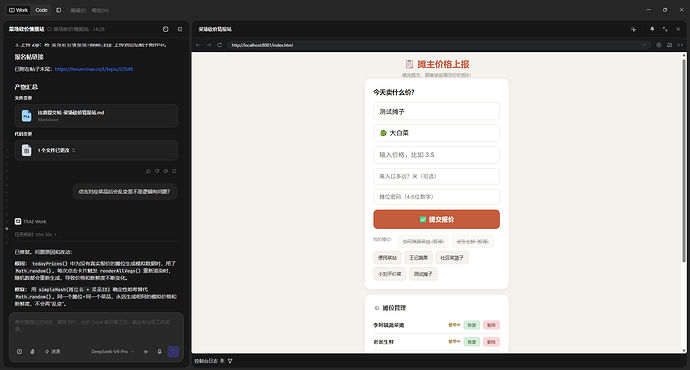Click the orange 提交报价 submit button
Screen dimensions: 690x370
[x=436, y=219]
